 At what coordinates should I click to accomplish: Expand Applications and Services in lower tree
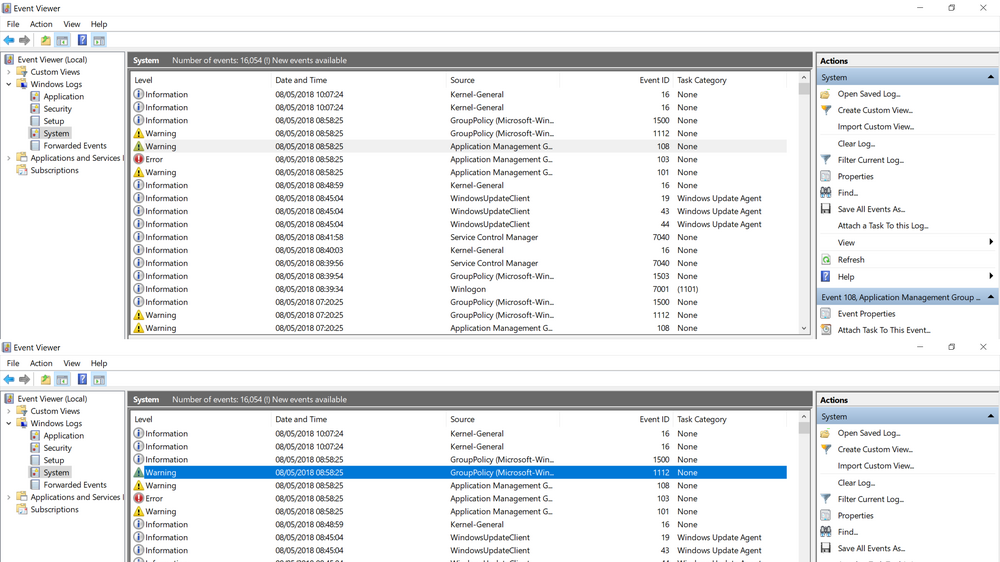tap(9, 498)
